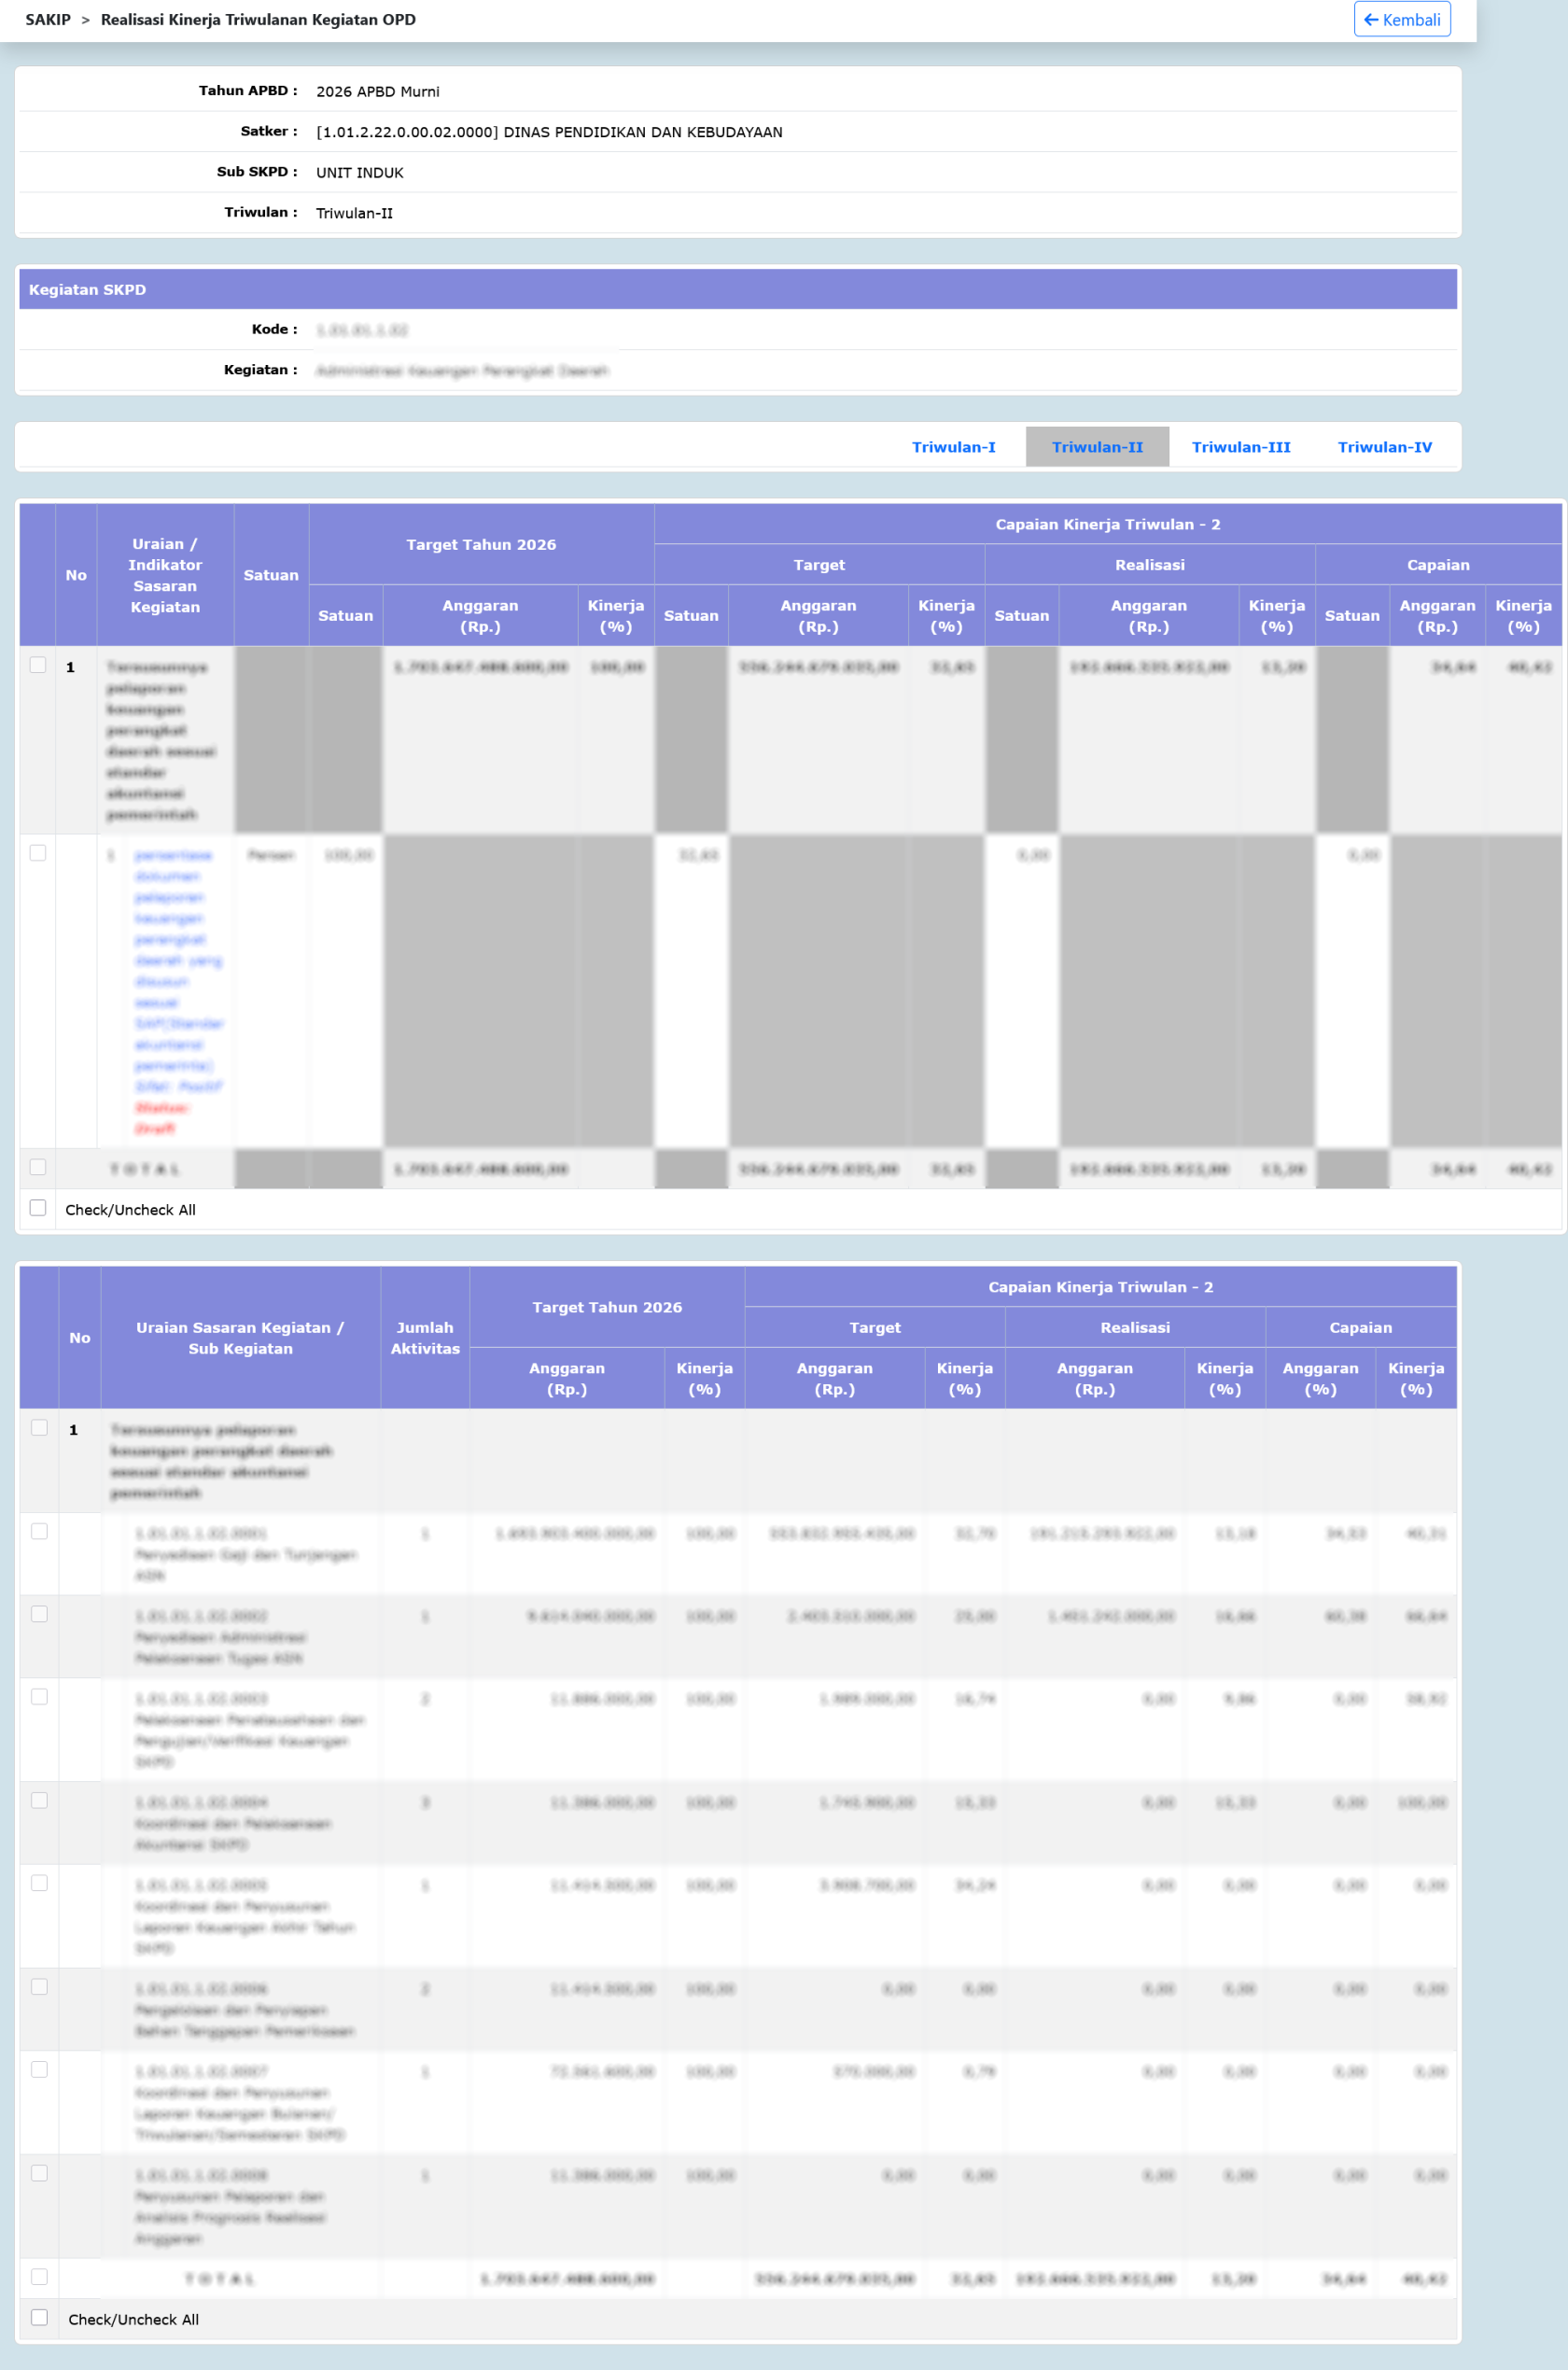Image resolution: width=1568 pixels, height=2370 pixels.
Task: Click the DINAS PENDIDIKAN DAN KEBUDAYAAN satker text
Action: 549,132
